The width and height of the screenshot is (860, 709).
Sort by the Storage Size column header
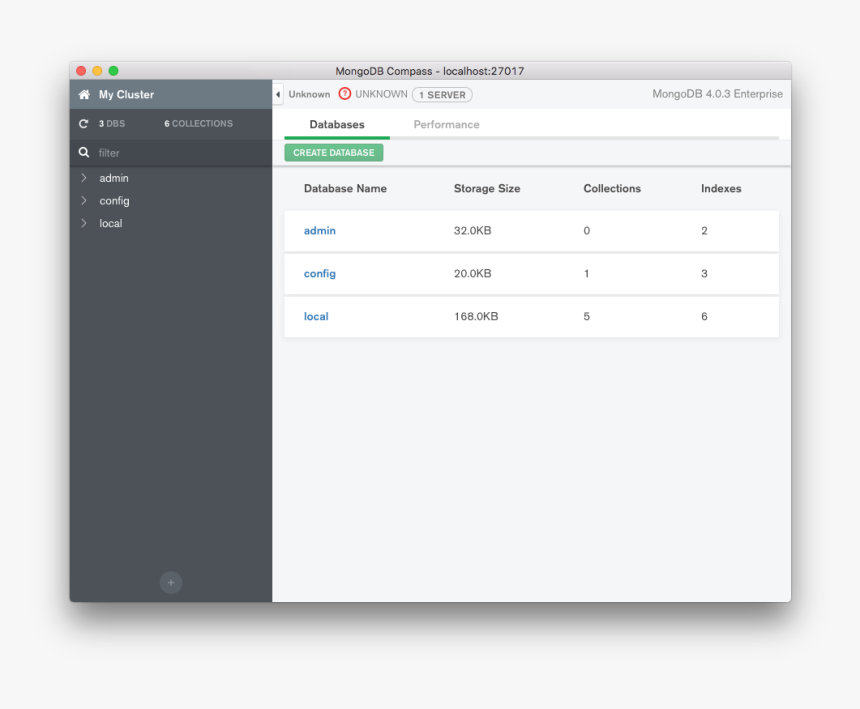pos(487,188)
